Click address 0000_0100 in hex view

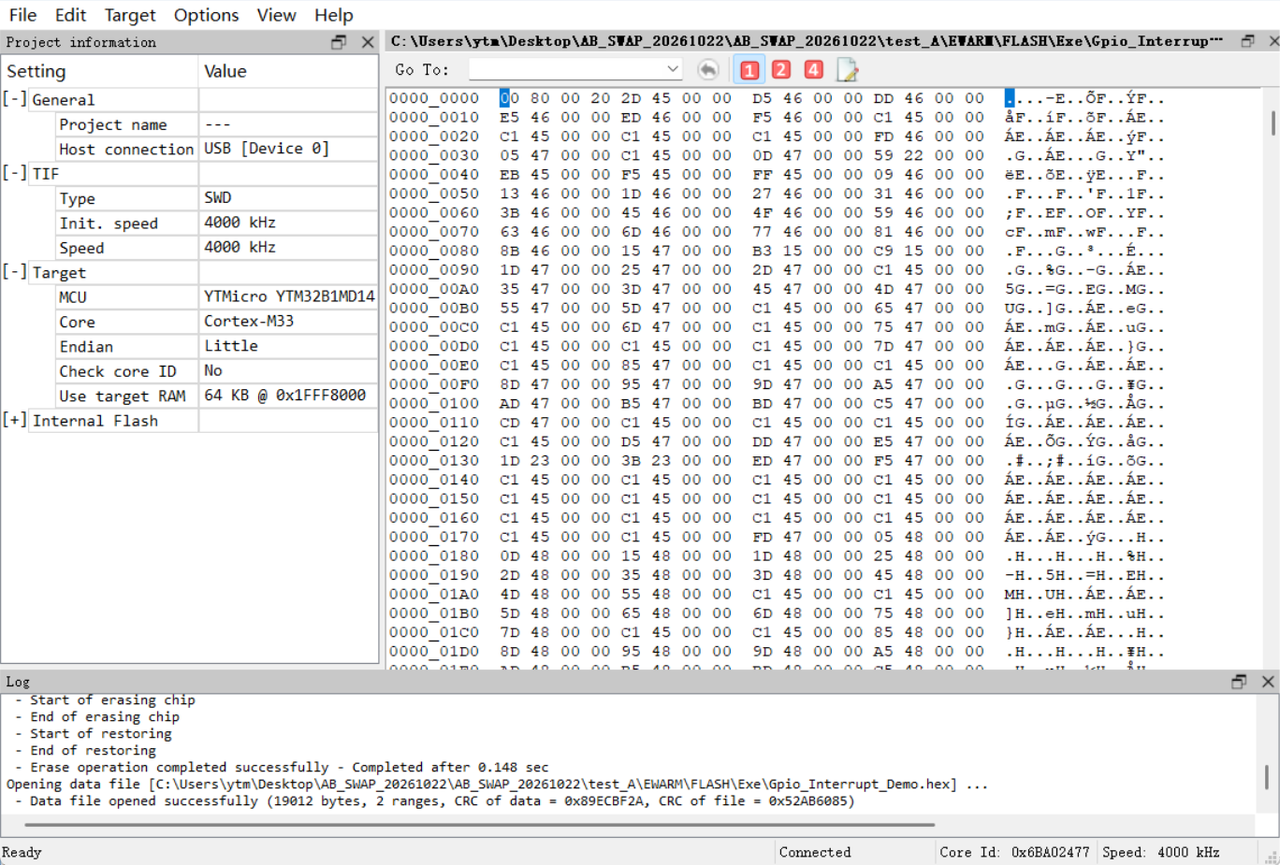[x=434, y=403]
